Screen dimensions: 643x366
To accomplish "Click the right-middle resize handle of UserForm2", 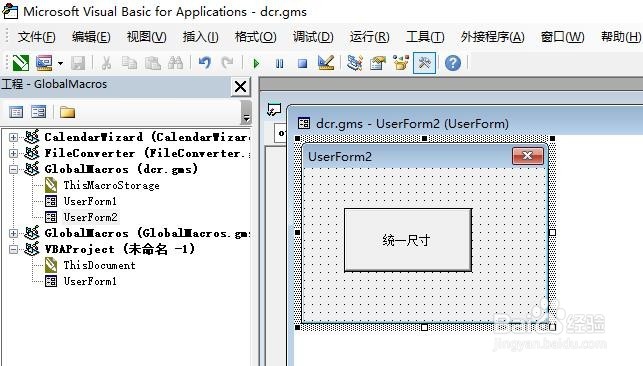I will pos(552,232).
